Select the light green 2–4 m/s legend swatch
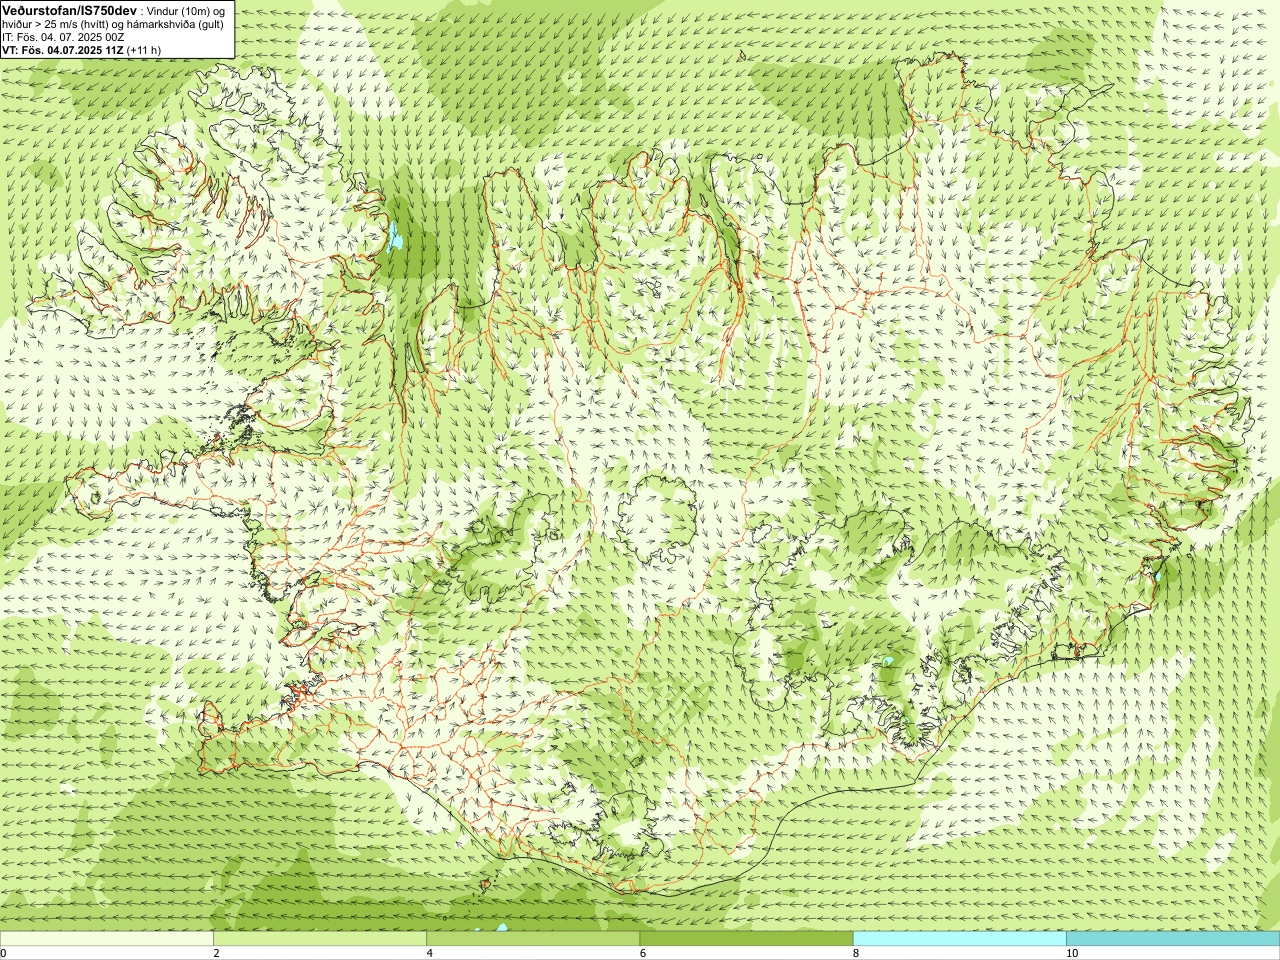This screenshot has height=960, width=1280. 320,939
